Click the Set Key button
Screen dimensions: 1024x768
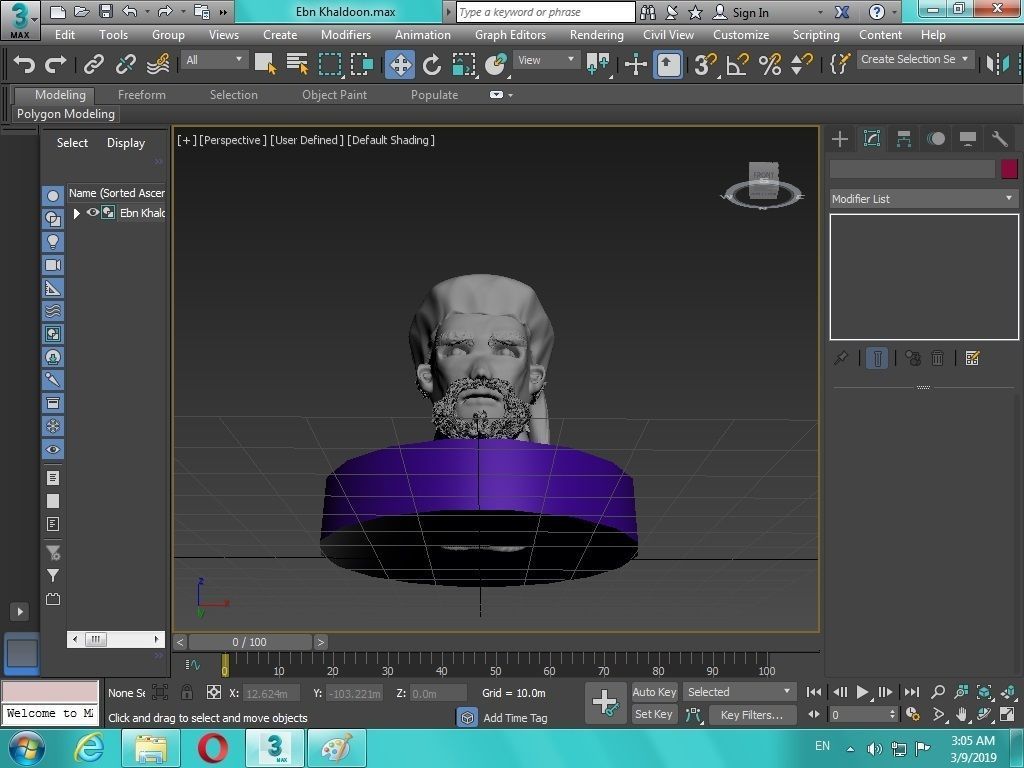[654, 714]
